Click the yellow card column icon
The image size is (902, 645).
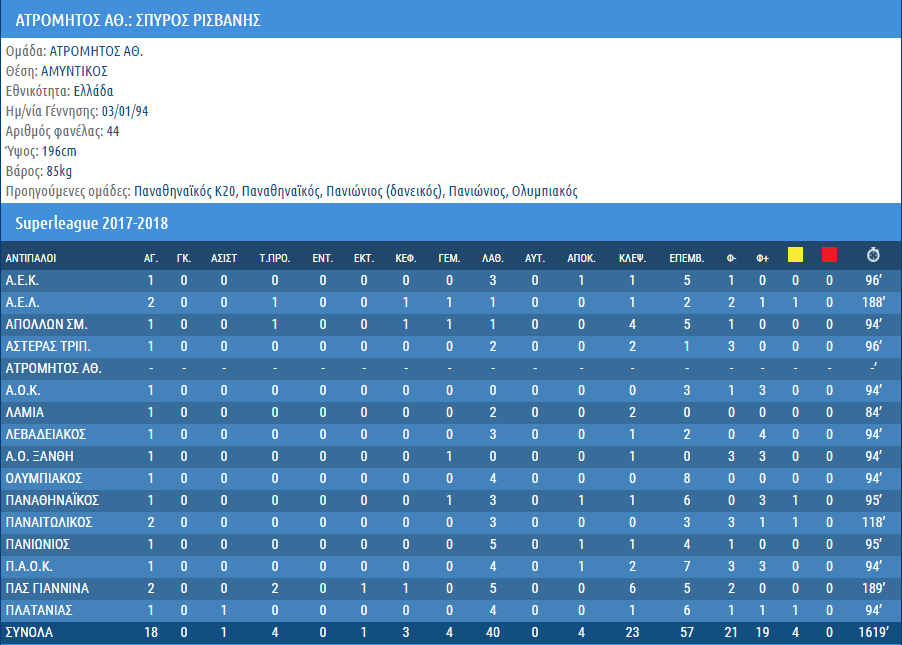tap(795, 254)
